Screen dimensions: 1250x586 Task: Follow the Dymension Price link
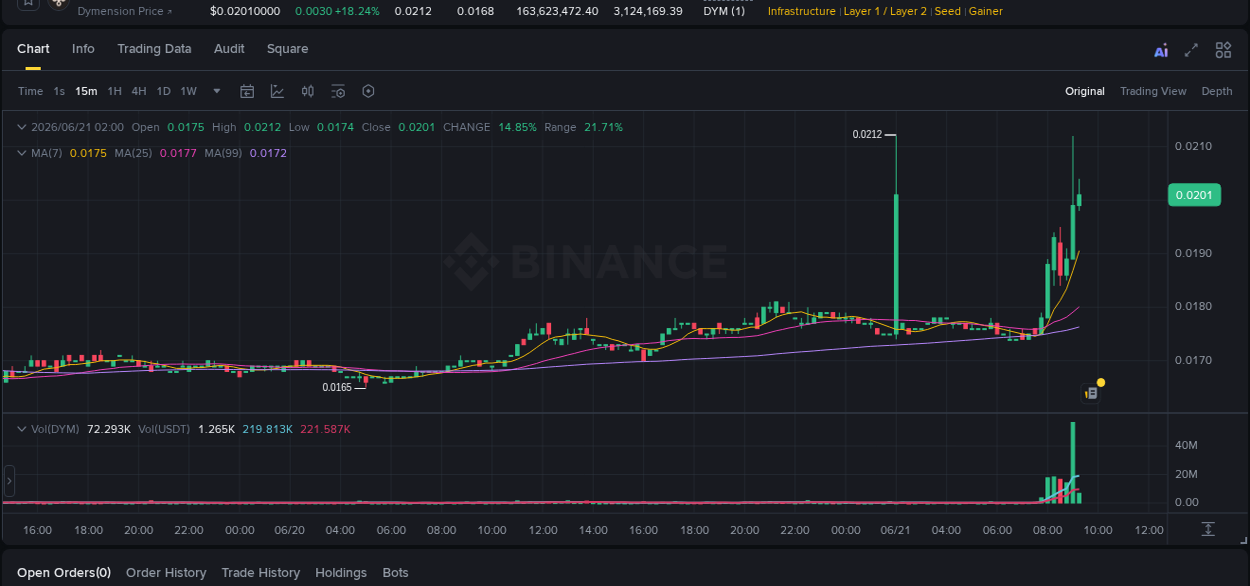[124, 11]
